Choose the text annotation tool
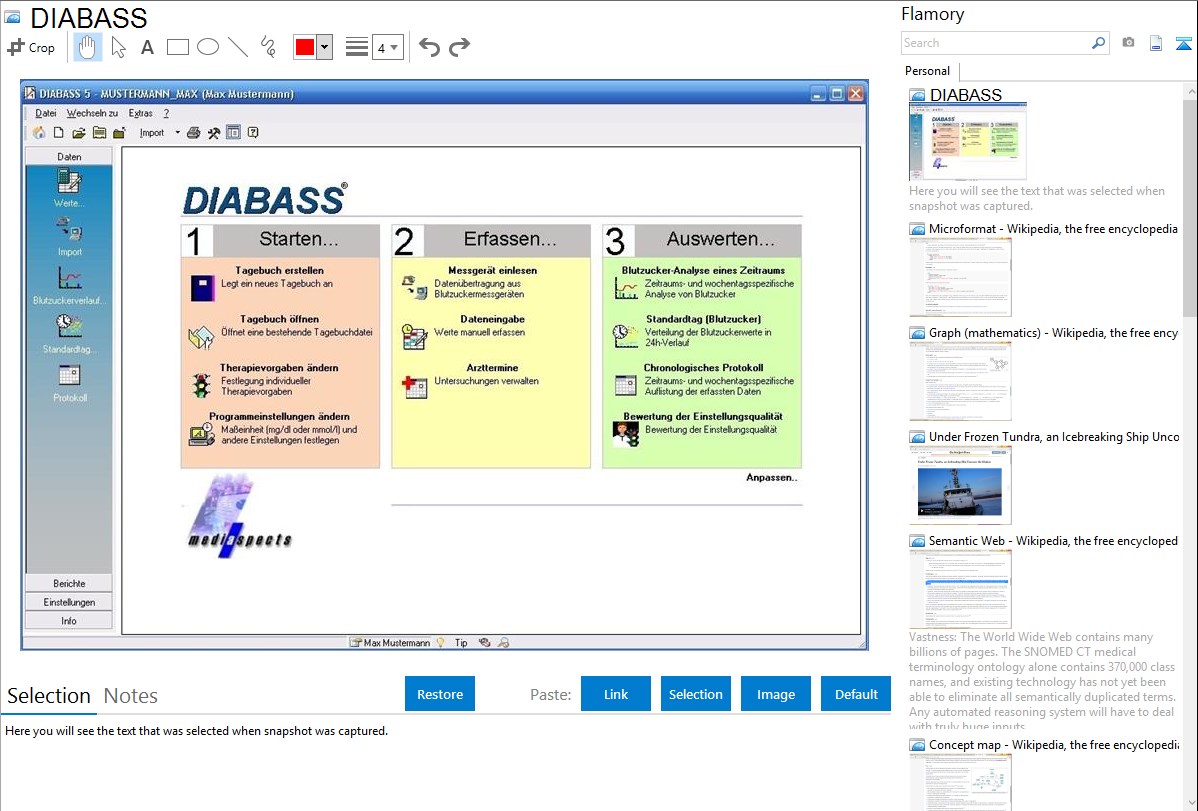 (147, 47)
